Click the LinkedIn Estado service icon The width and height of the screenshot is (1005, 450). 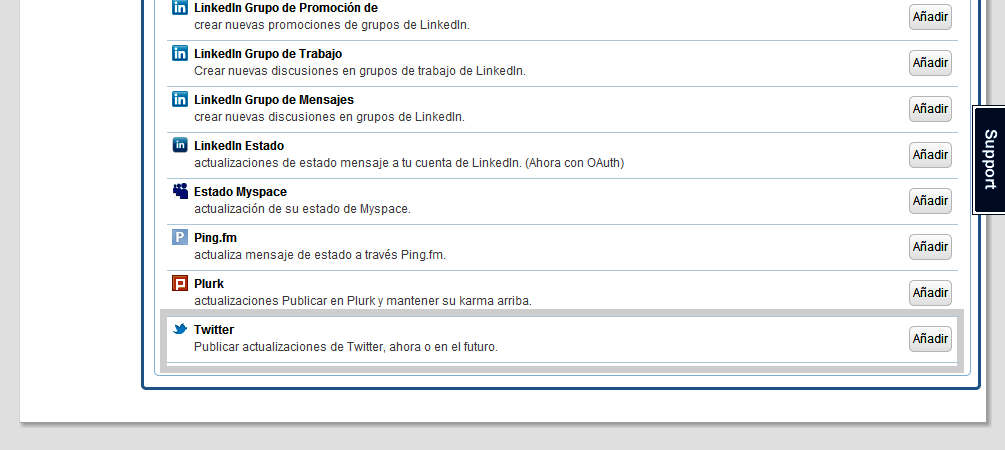click(180, 145)
